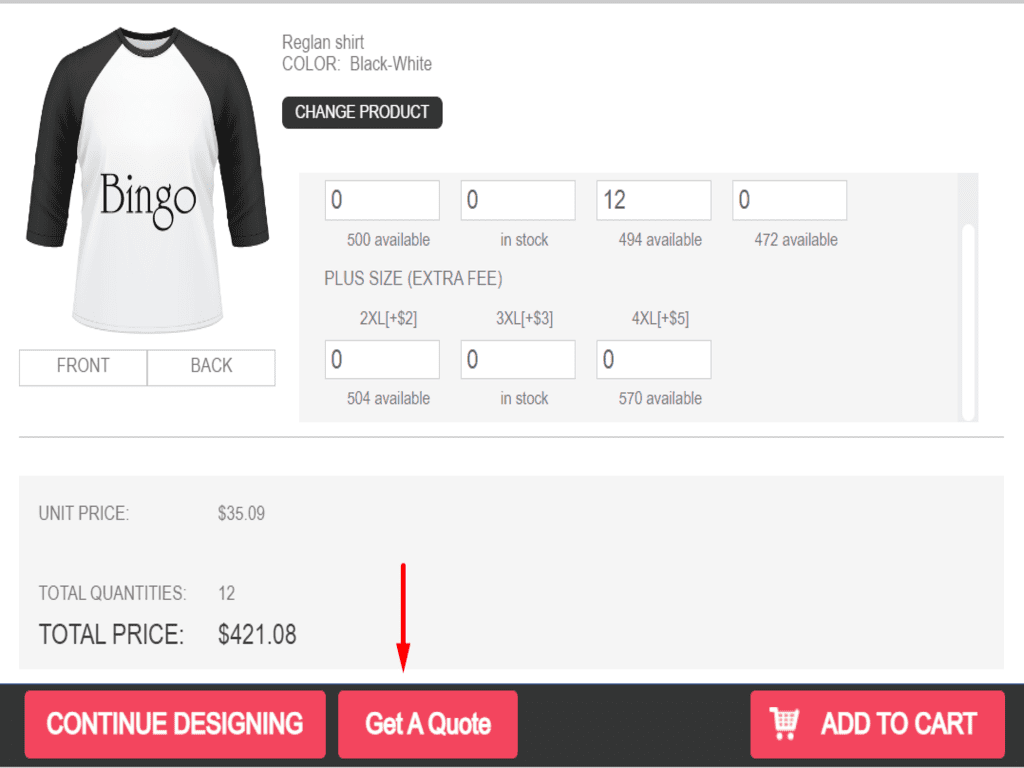The width and height of the screenshot is (1024, 768).
Task: Request pricing with Get A Quote
Action: tap(428, 724)
